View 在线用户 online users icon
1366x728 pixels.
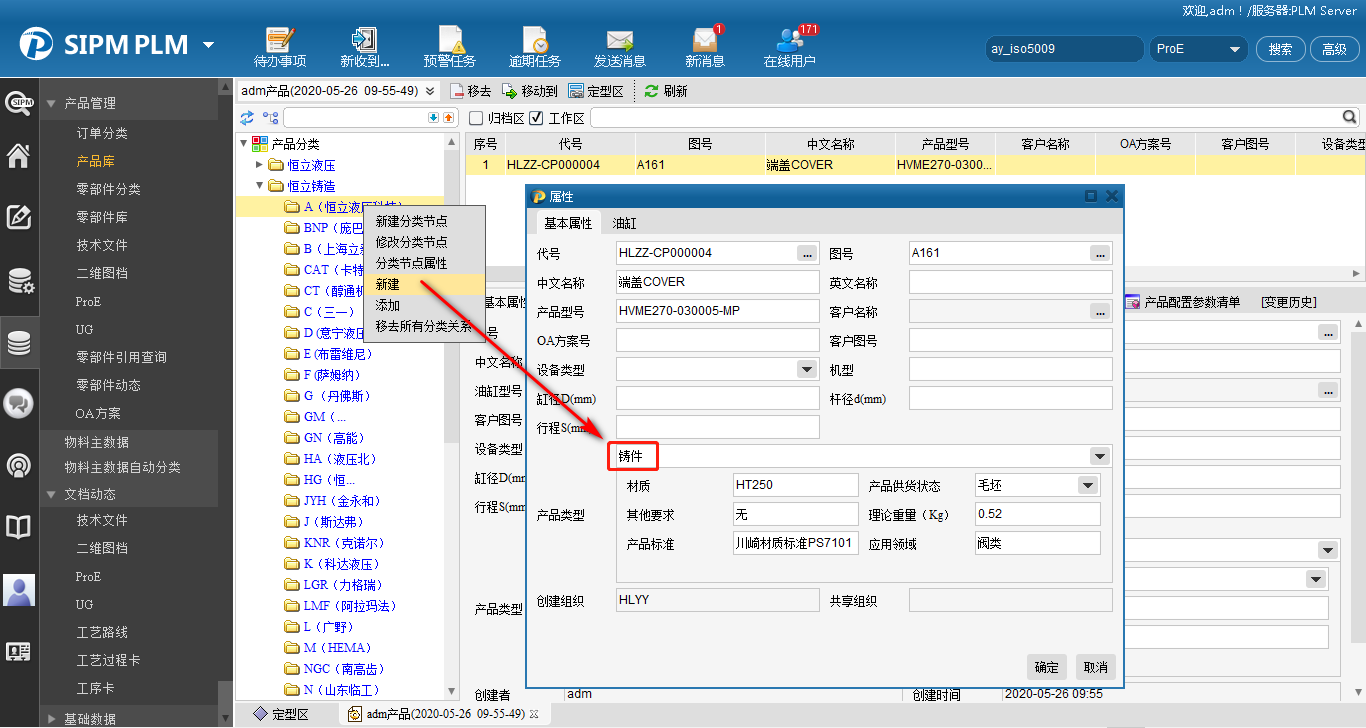tap(789, 47)
